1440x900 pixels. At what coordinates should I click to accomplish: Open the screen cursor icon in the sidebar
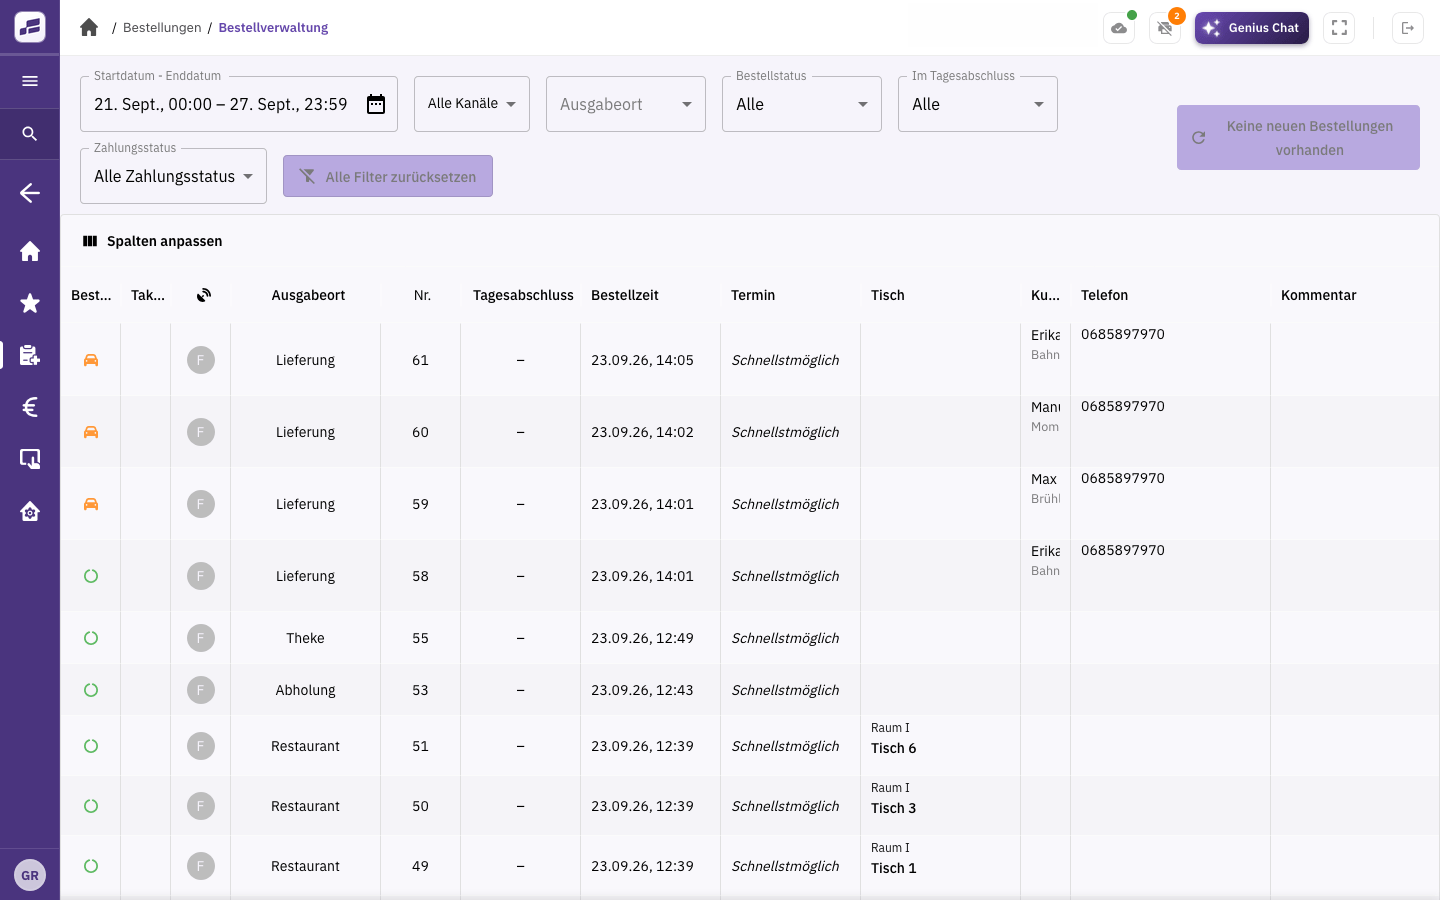30,459
